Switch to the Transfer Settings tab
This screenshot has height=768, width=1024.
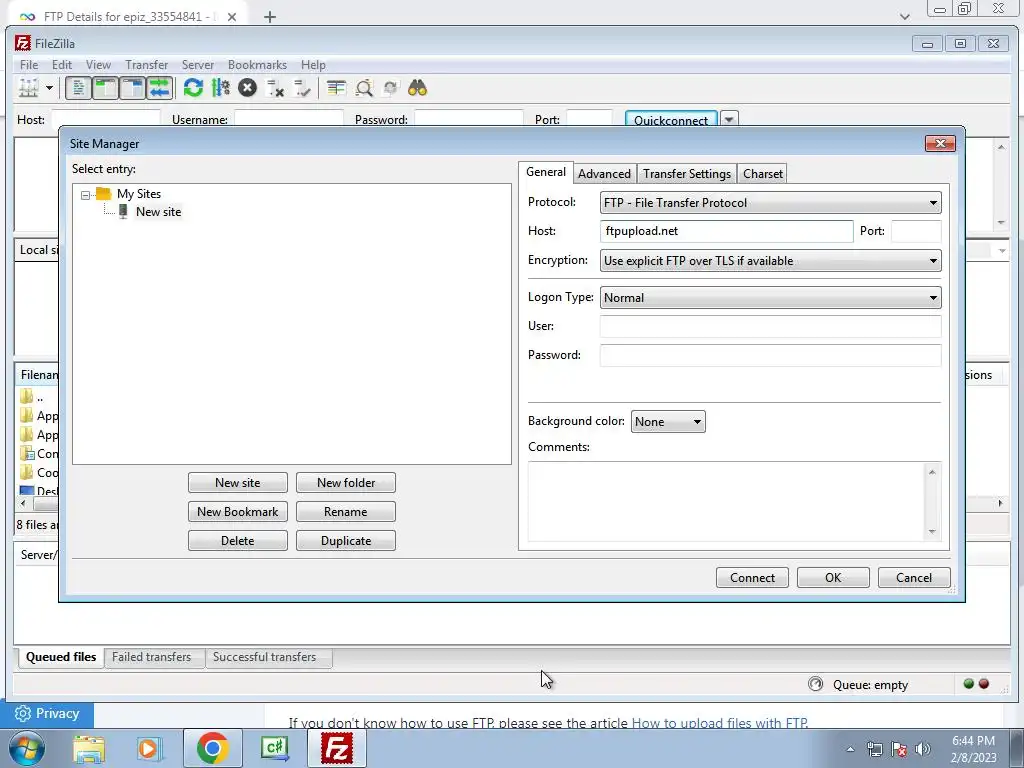[x=686, y=174]
